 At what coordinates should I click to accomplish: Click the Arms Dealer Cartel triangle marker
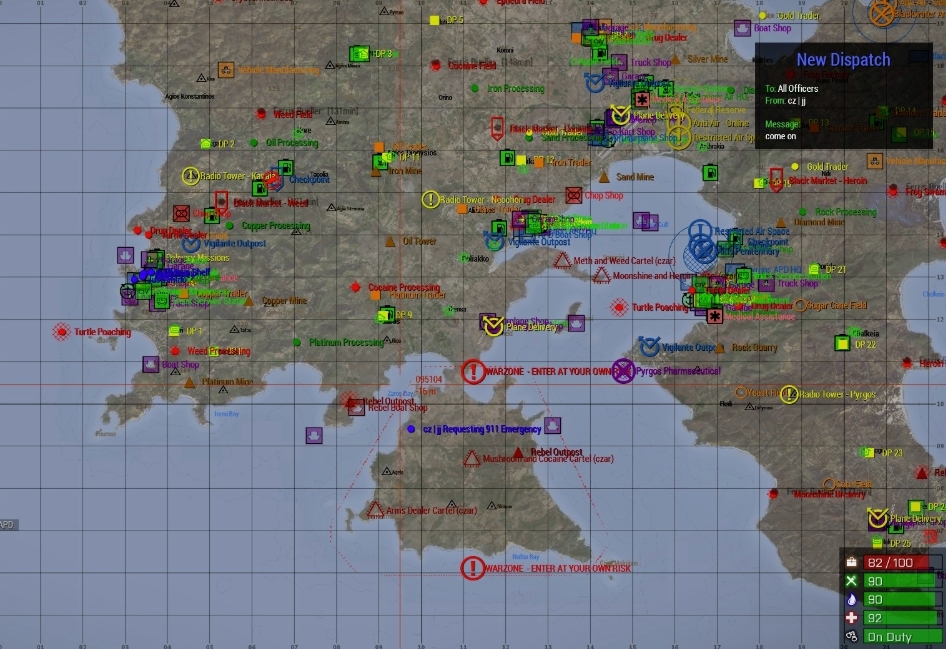(x=375, y=510)
